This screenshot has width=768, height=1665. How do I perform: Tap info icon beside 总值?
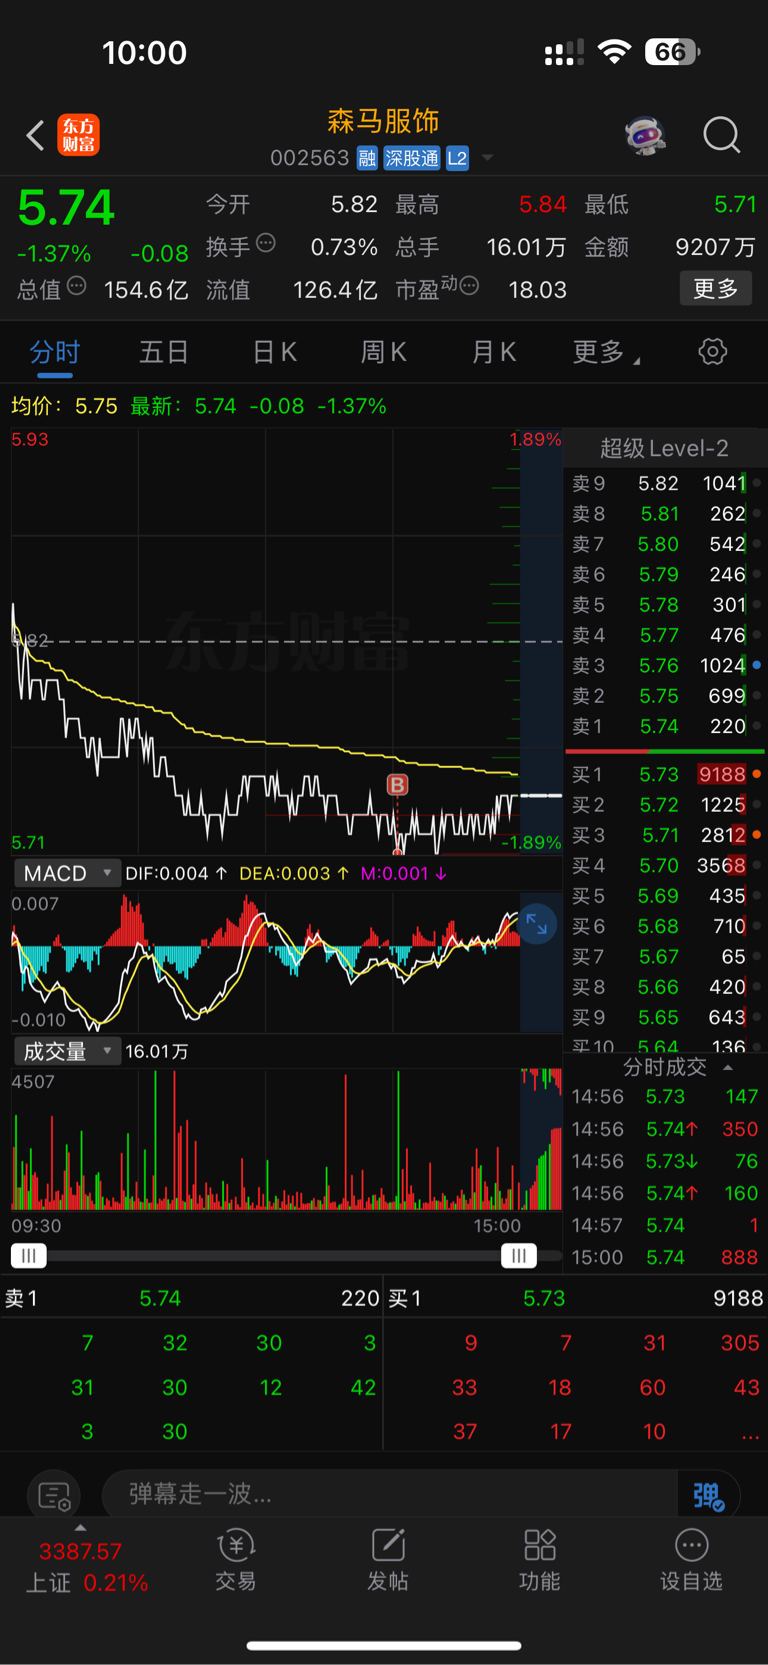pyautogui.click(x=76, y=286)
